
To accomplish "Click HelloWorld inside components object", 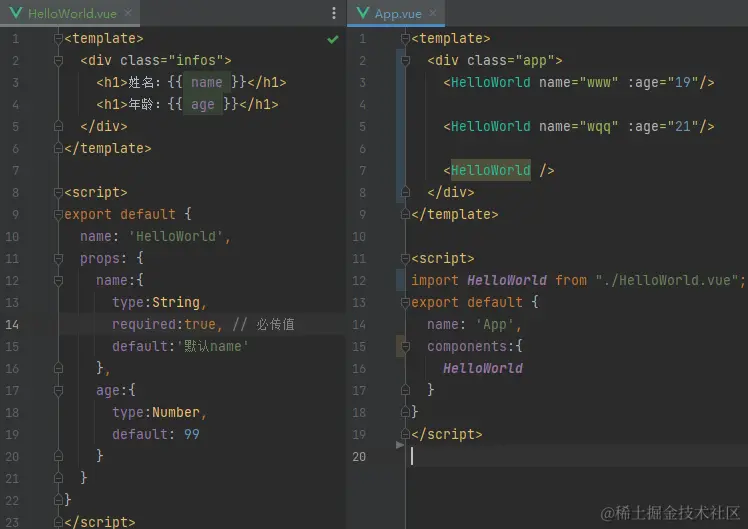I will click(483, 368).
